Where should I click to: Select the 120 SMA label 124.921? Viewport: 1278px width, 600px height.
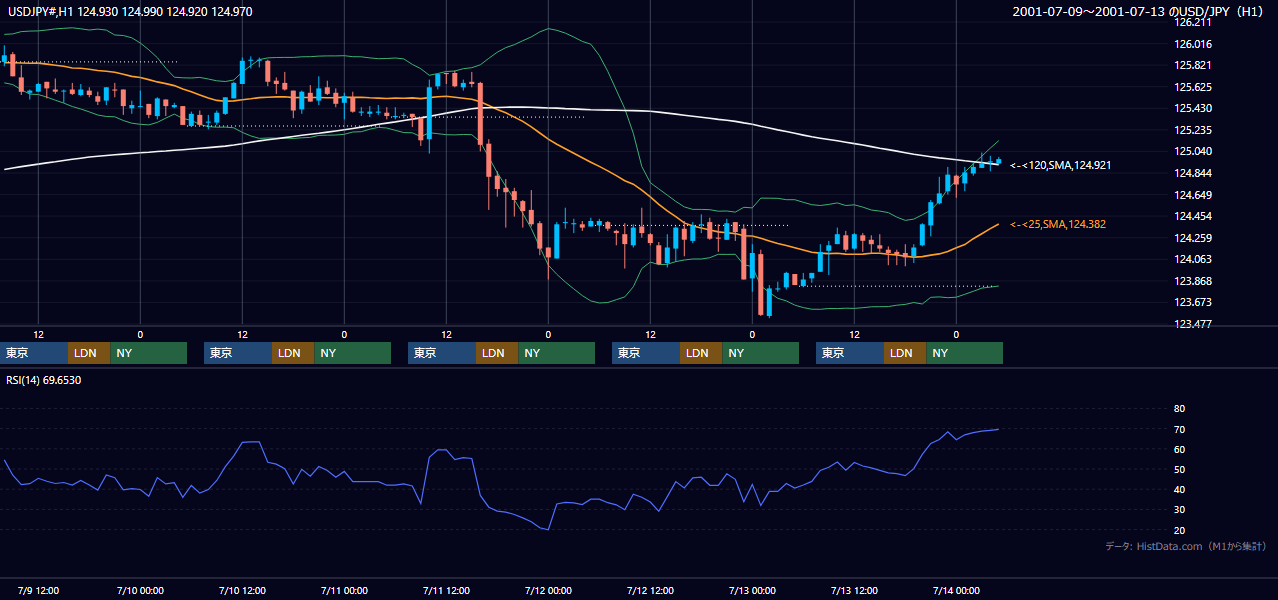coord(1060,165)
